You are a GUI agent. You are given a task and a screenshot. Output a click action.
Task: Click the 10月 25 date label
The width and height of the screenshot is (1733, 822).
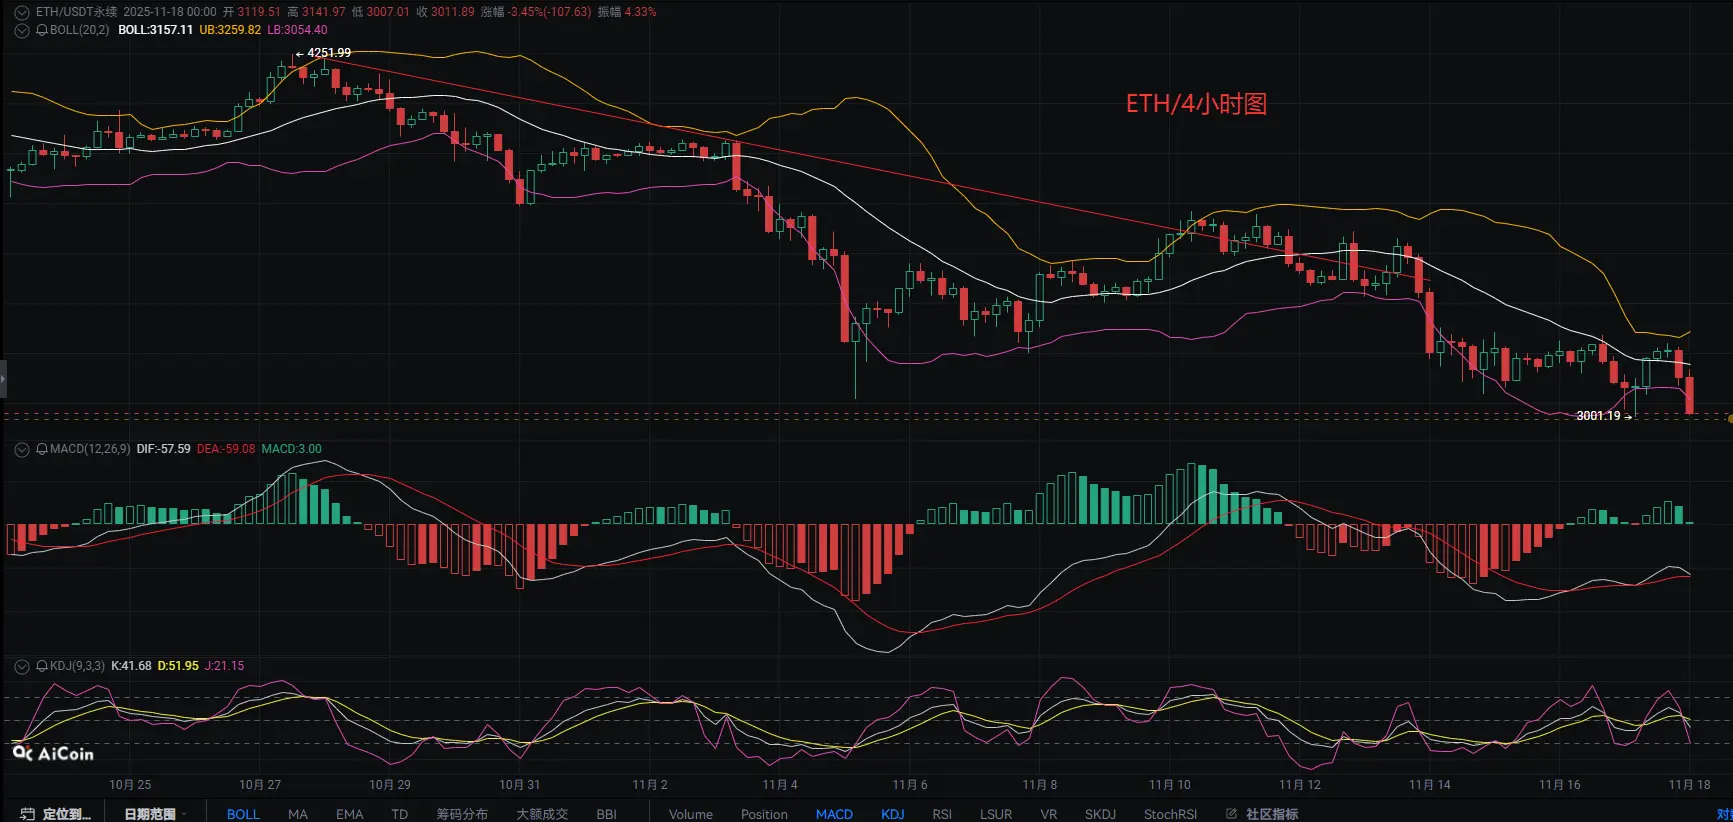coord(130,785)
